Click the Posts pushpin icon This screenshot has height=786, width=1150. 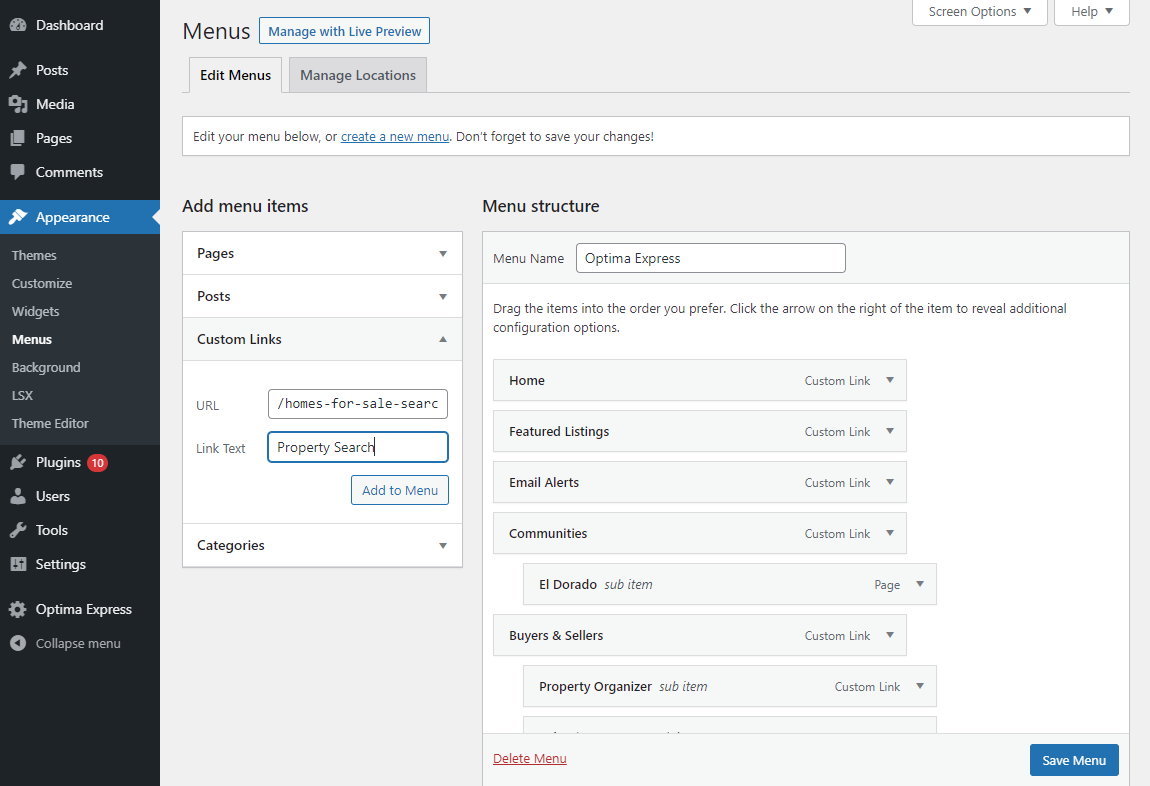coord(18,70)
